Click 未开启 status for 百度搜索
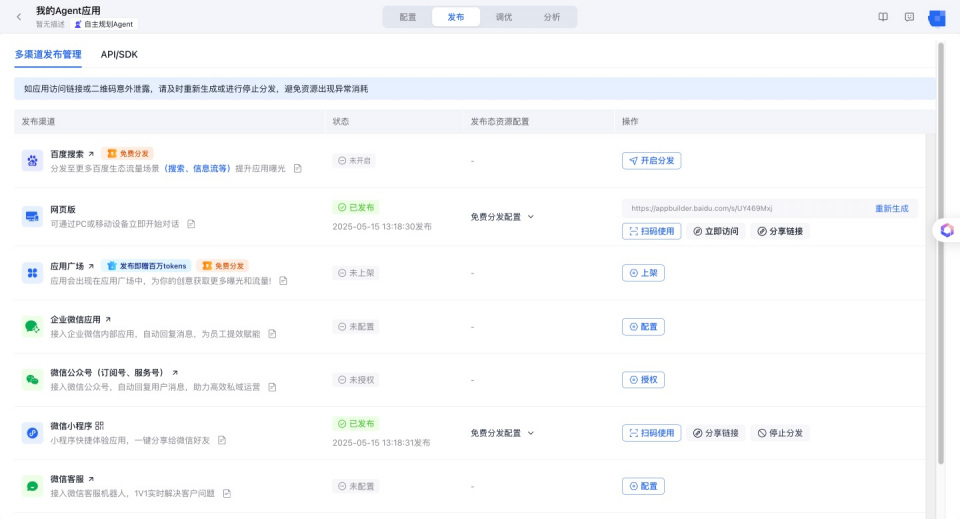 click(354, 161)
